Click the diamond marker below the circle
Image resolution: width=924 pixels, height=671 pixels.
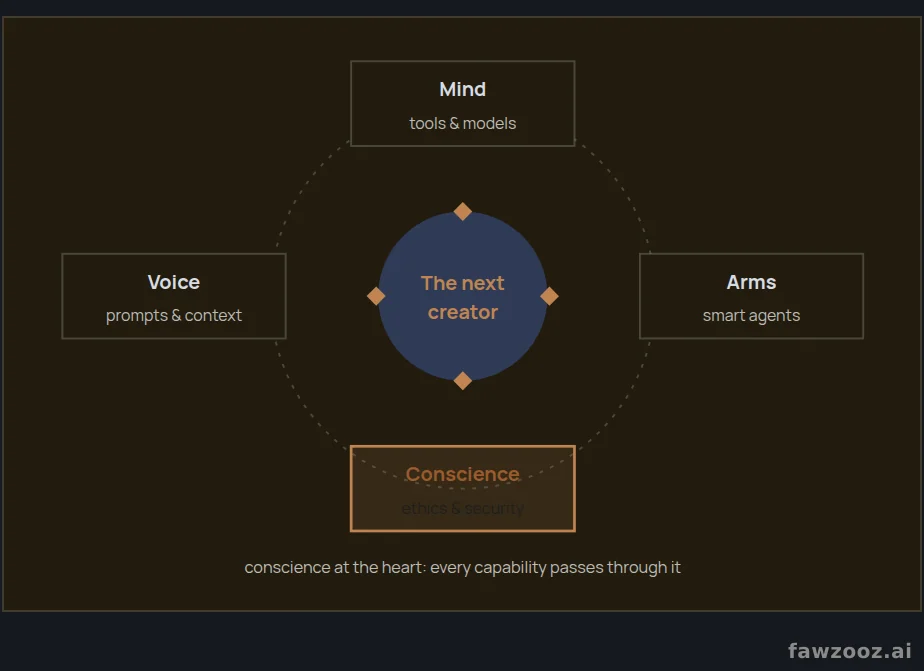click(463, 381)
